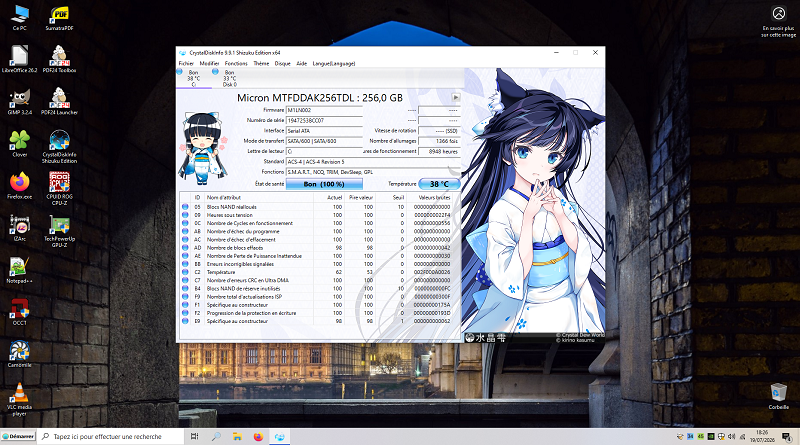
Task: Select row 'Nombre de Cycles en fonctionnement'
Action: (x=315, y=223)
